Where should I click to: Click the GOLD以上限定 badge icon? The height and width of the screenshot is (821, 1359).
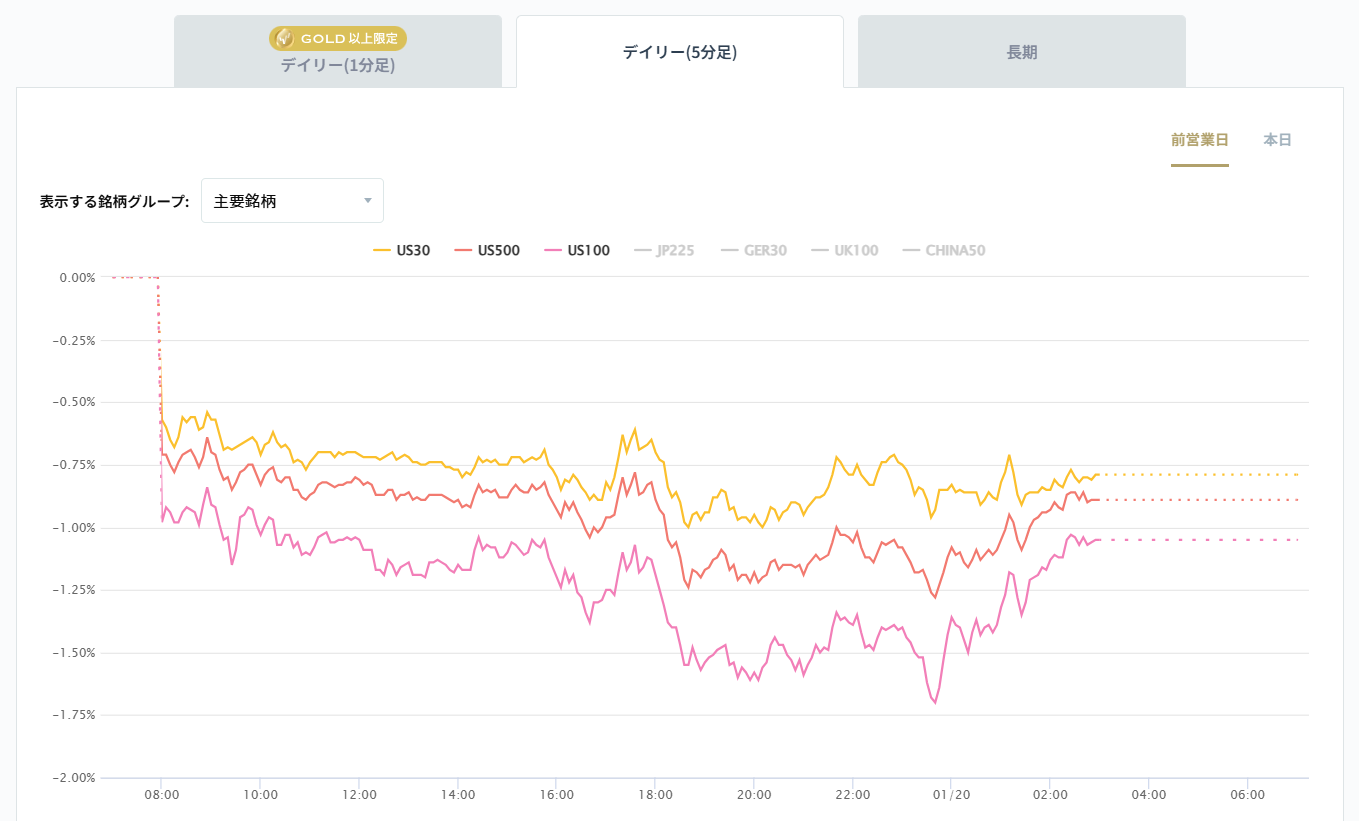(x=282, y=38)
